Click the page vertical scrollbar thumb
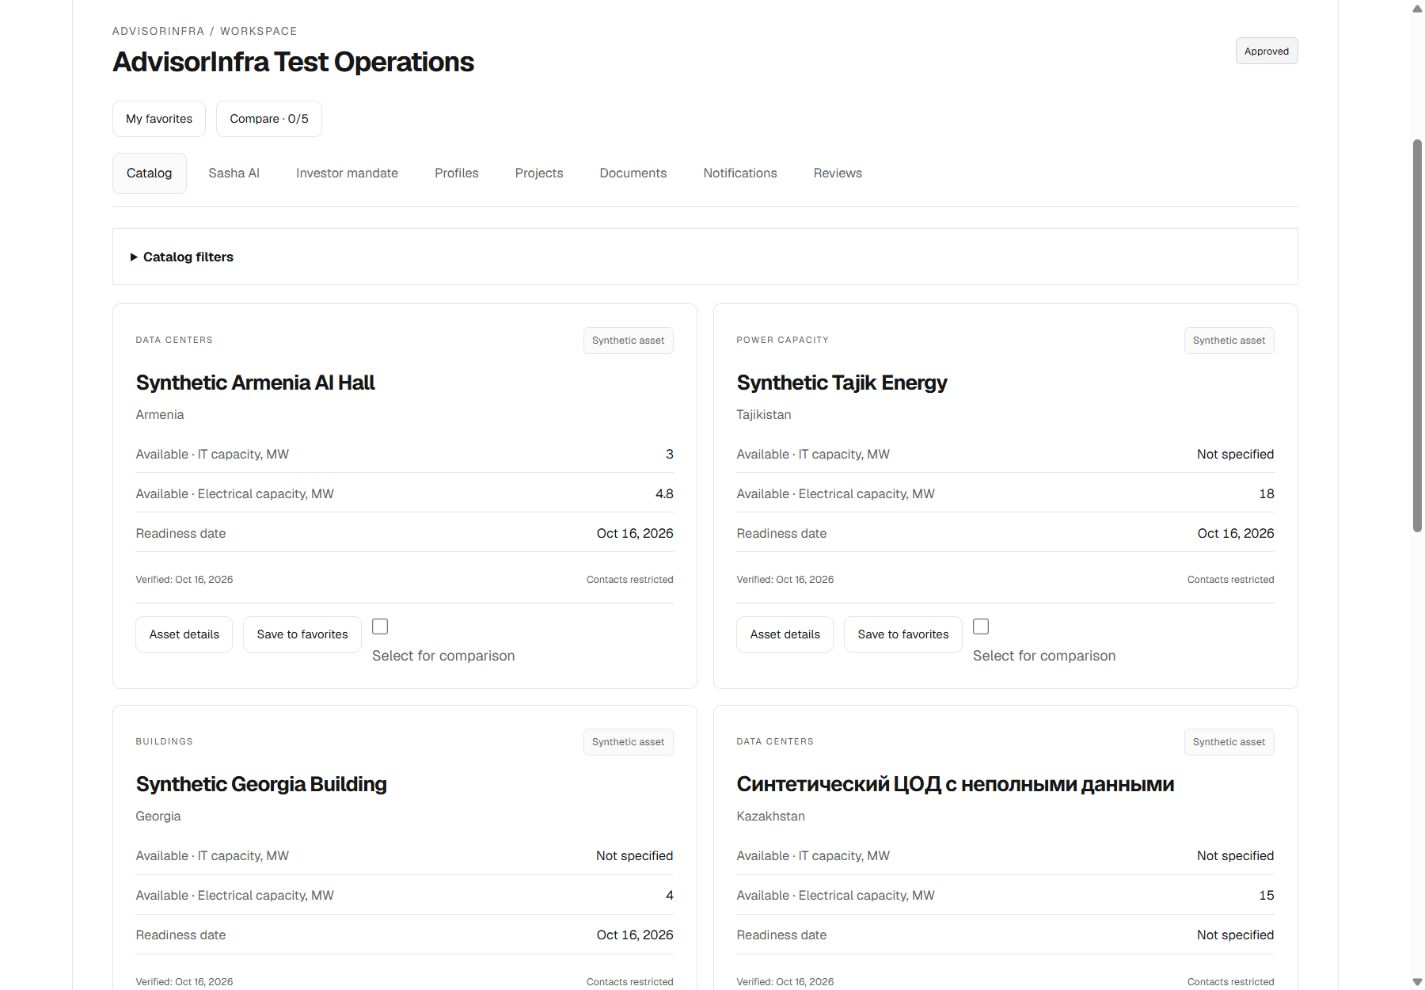The height and width of the screenshot is (990, 1425). point(1417,335)
